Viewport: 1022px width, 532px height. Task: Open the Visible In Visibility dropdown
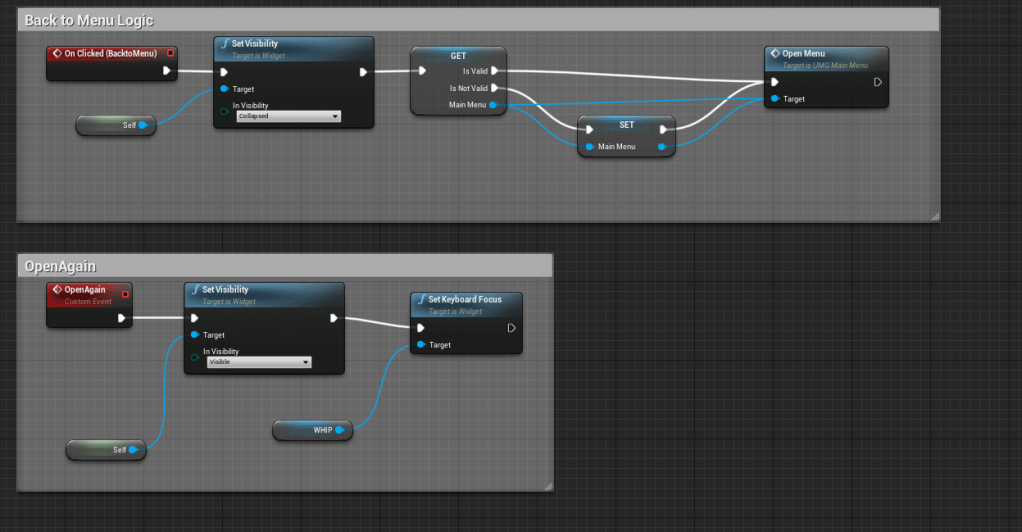(259, 362)
